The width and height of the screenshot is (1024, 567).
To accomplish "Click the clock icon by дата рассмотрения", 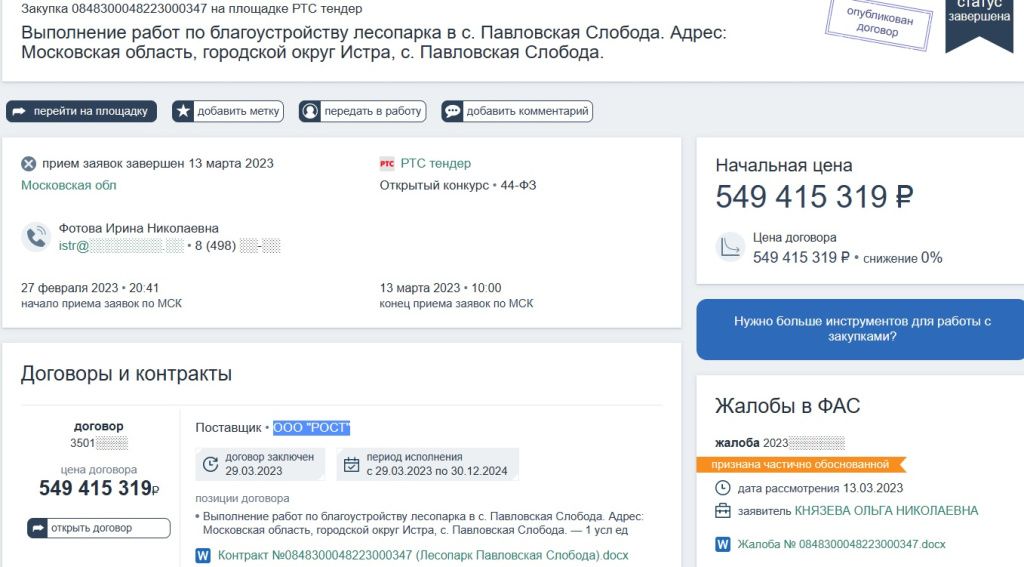I will tap(723, 488).
